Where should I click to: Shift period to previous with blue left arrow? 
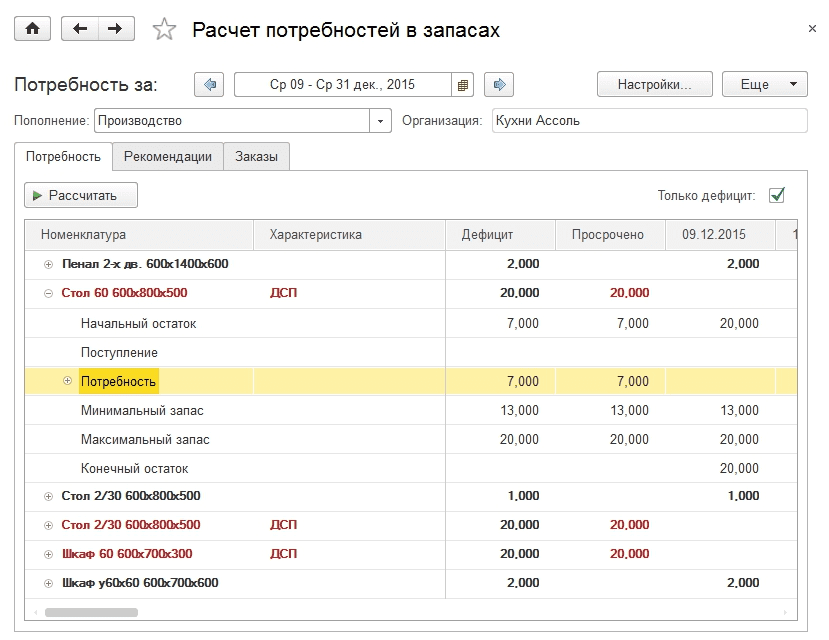tap(209, 85)
